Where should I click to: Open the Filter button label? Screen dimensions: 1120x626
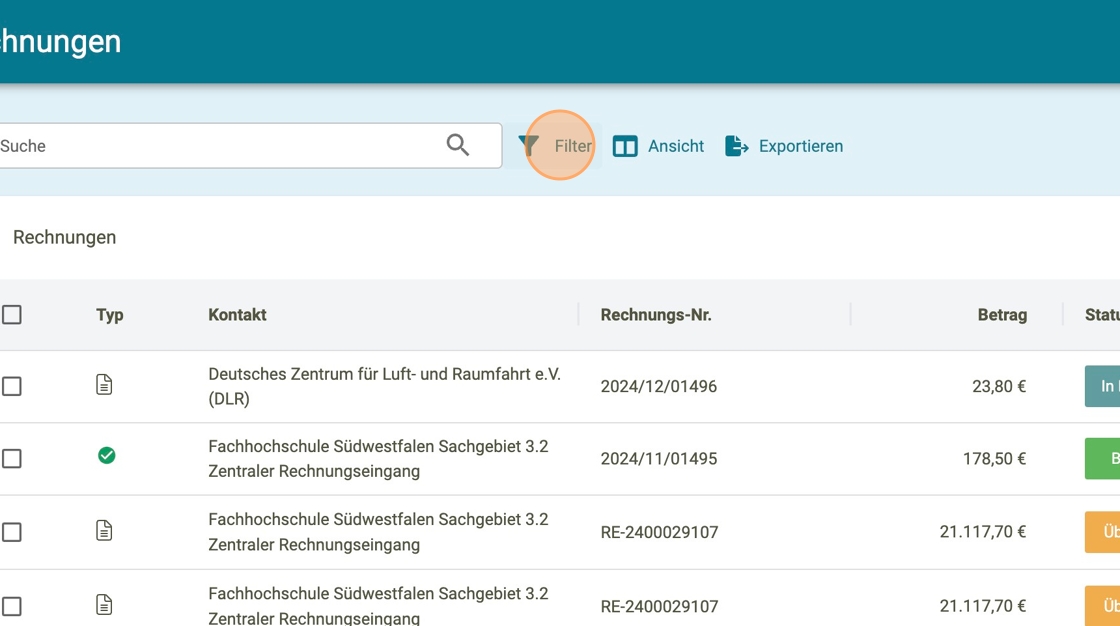coord(574,146)
